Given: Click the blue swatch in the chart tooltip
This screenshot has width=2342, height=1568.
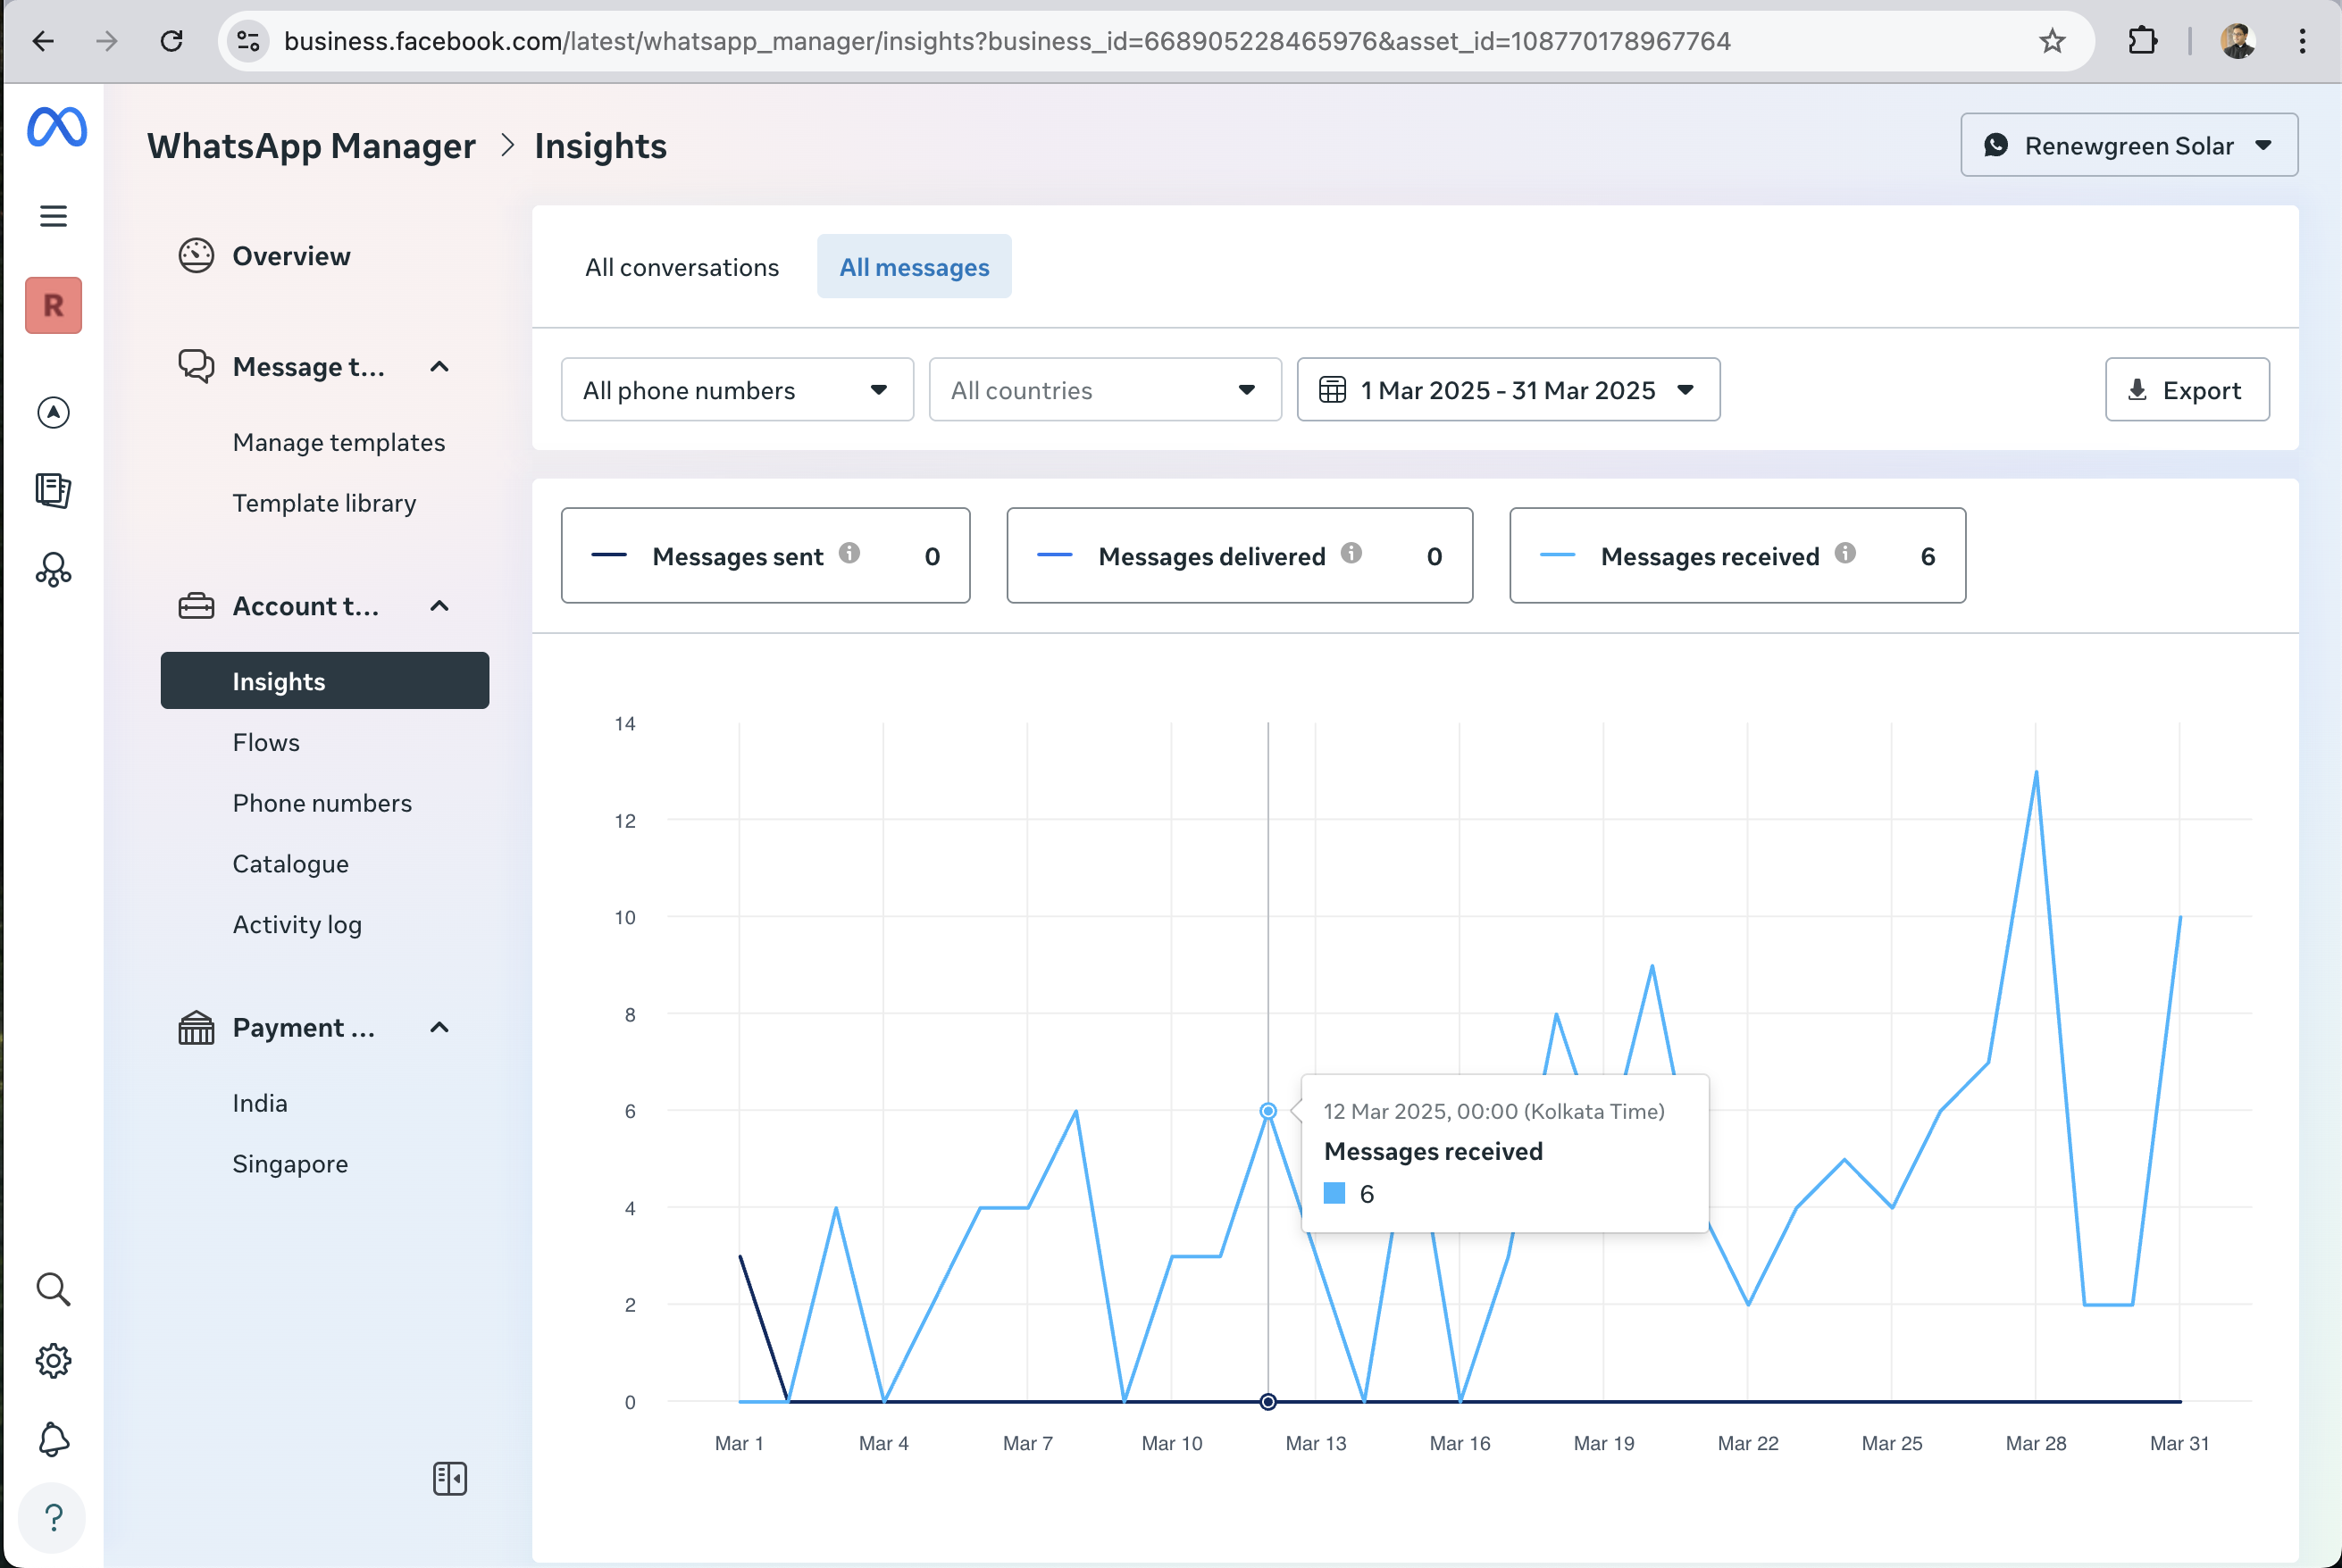Looking at the screenshot, I should click(x=1334, y=1193).
